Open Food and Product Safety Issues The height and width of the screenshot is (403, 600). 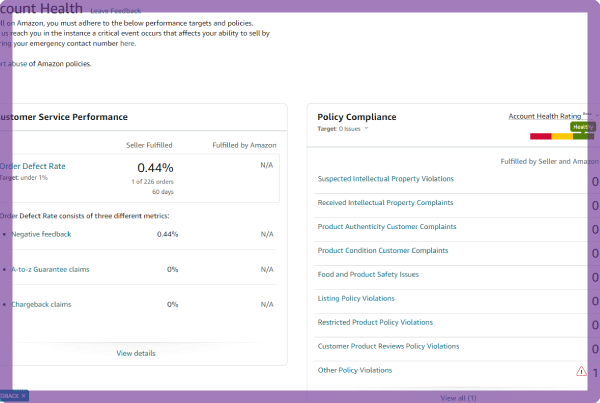[x=367, y=275]
